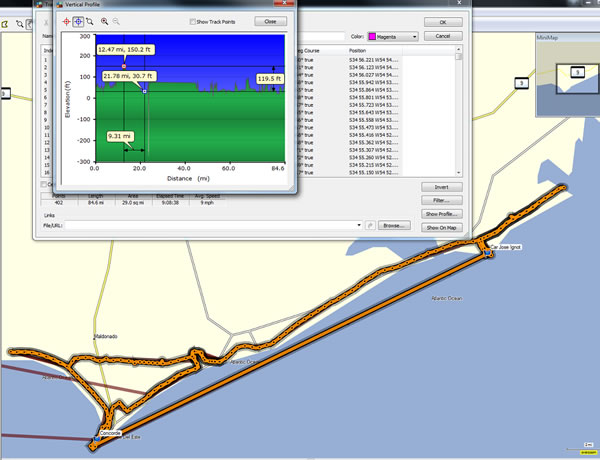Click the magenta color swatch
This screenshot has height=460, width=600.
tap(372, 37)
